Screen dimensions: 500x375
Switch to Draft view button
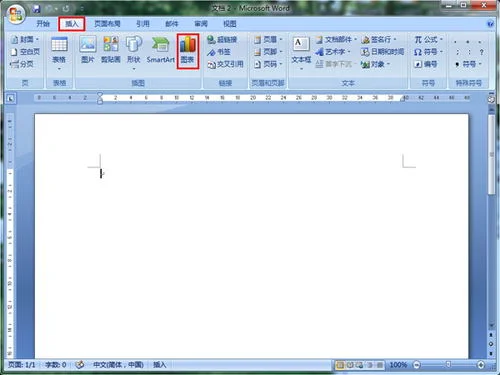(379, 365)
